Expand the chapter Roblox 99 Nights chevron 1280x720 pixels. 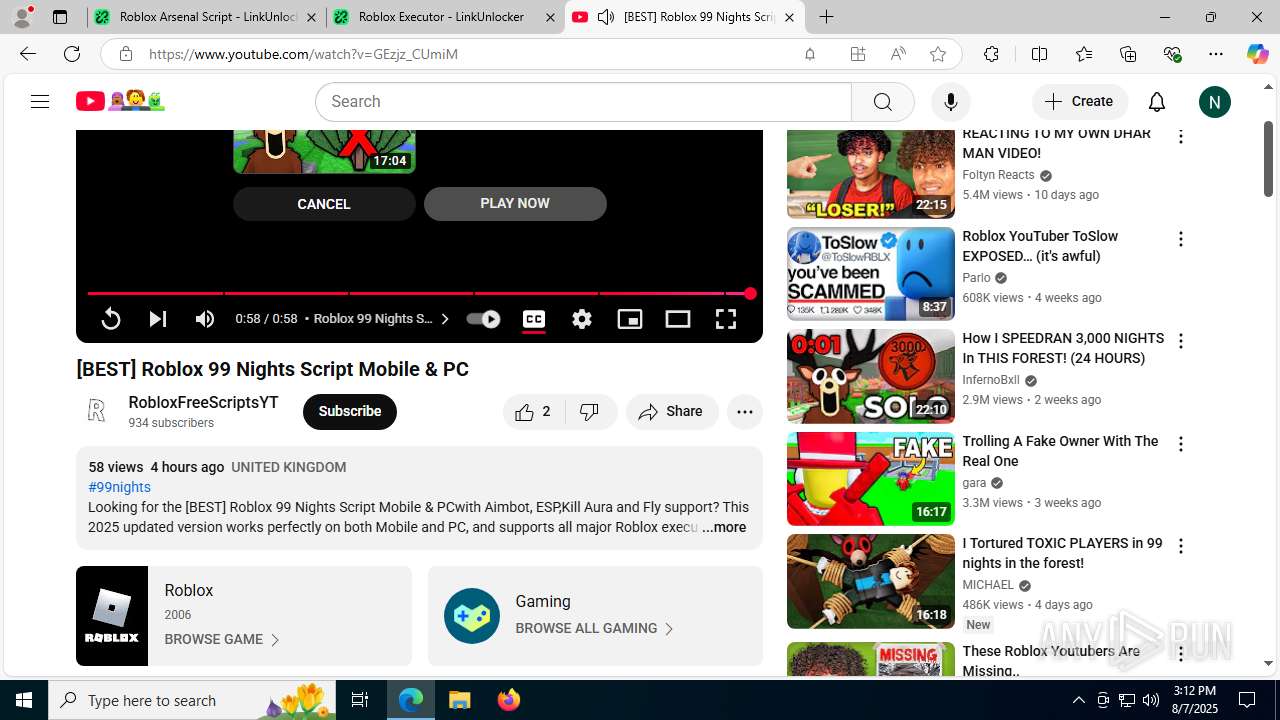(x=445, y=319)
